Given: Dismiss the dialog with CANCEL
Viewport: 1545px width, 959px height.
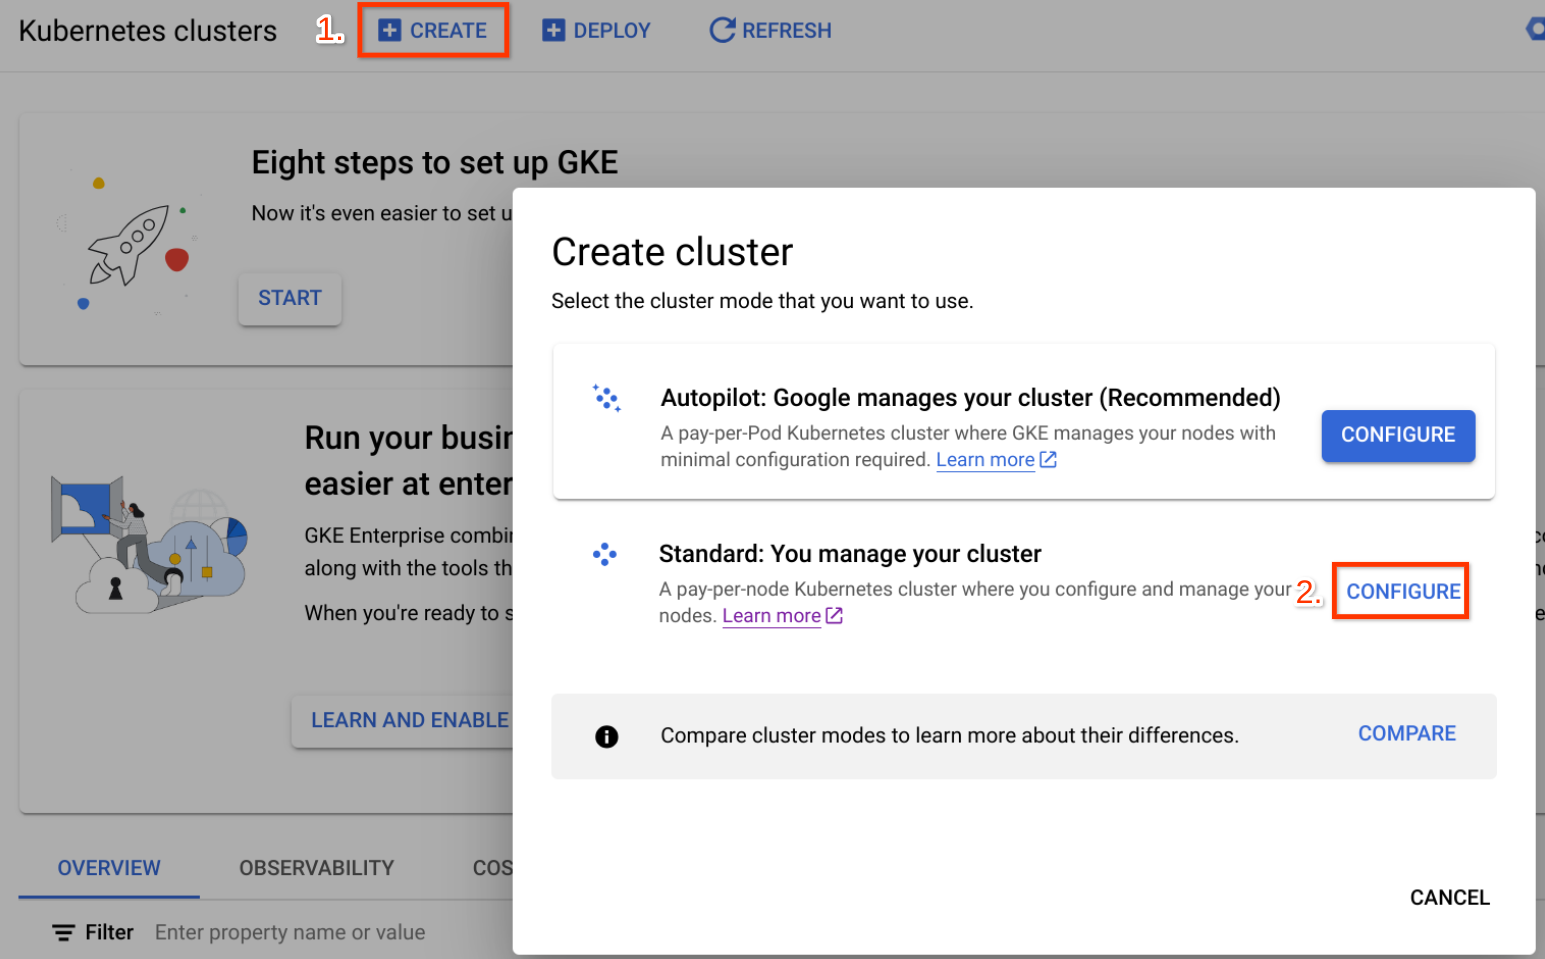Looking at the screenshot, I should (x=1449, y=898).
